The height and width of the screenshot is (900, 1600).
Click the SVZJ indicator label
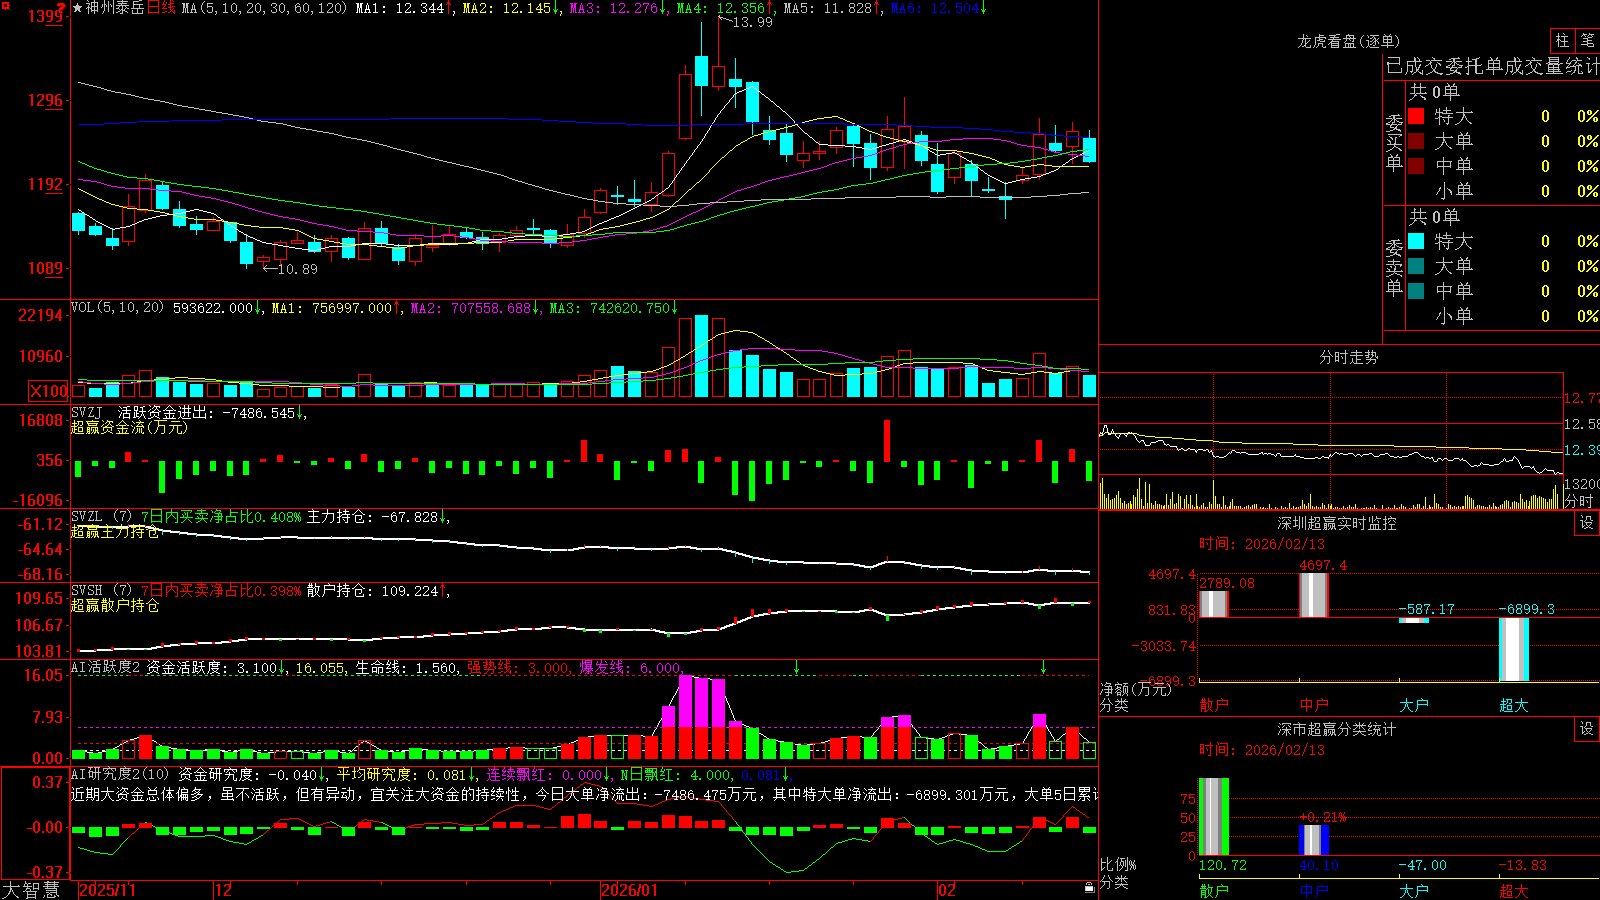coord(86,412)
